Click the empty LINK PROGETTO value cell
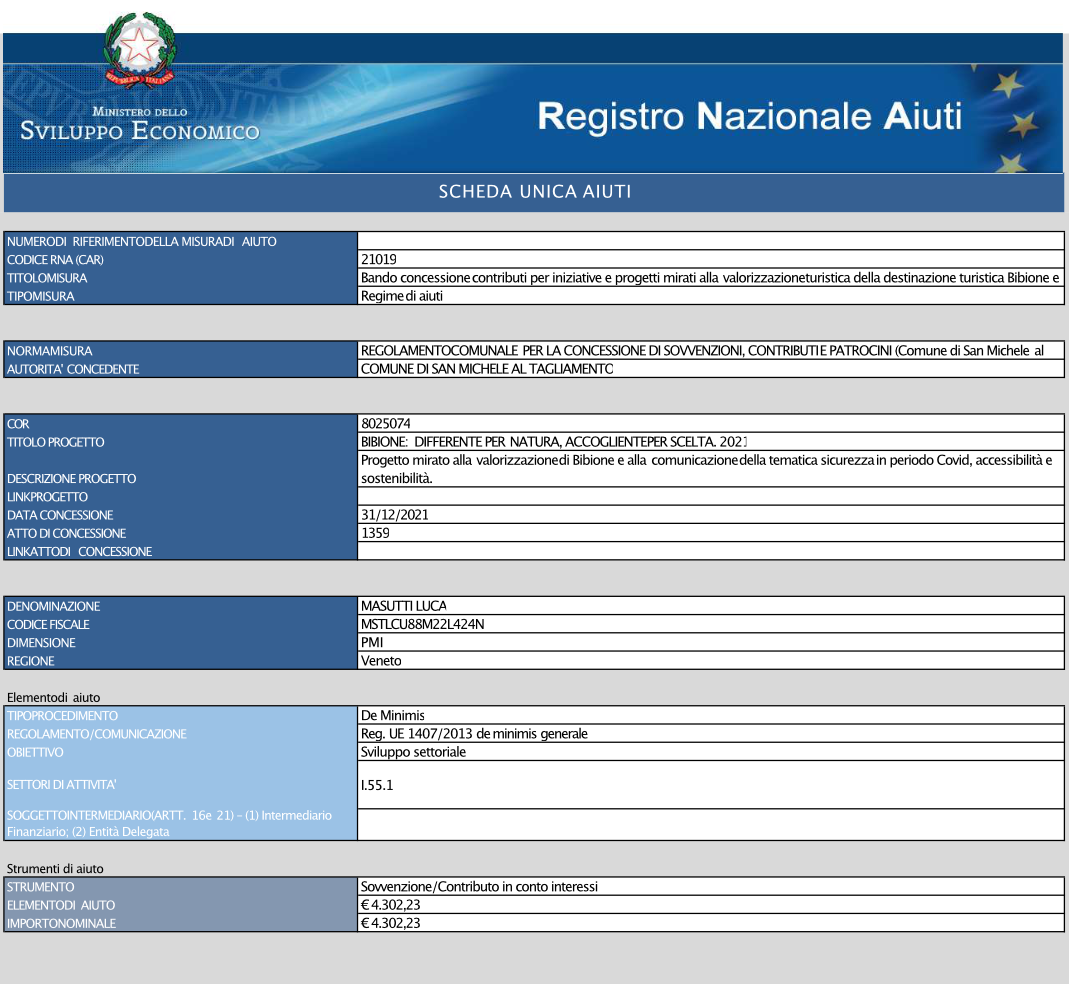Viewport: 1069px width, 984px height. (710, 496)
